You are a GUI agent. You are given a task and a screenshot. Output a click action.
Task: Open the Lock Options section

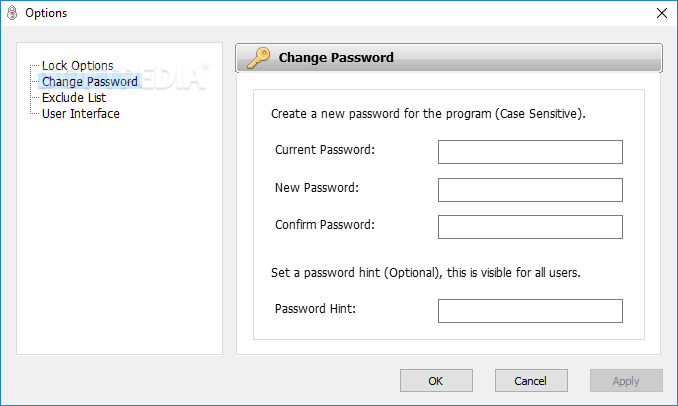coord(77,66)
